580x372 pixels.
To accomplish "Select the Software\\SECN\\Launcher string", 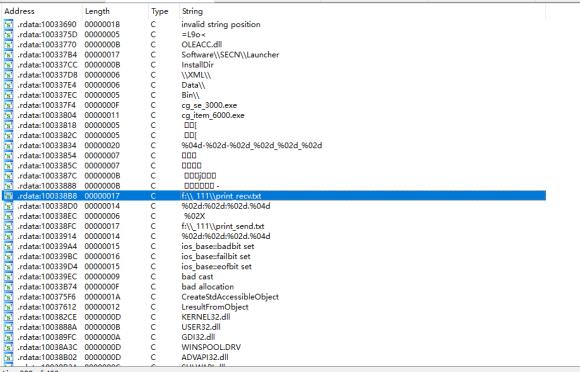I will click(230, 55).
